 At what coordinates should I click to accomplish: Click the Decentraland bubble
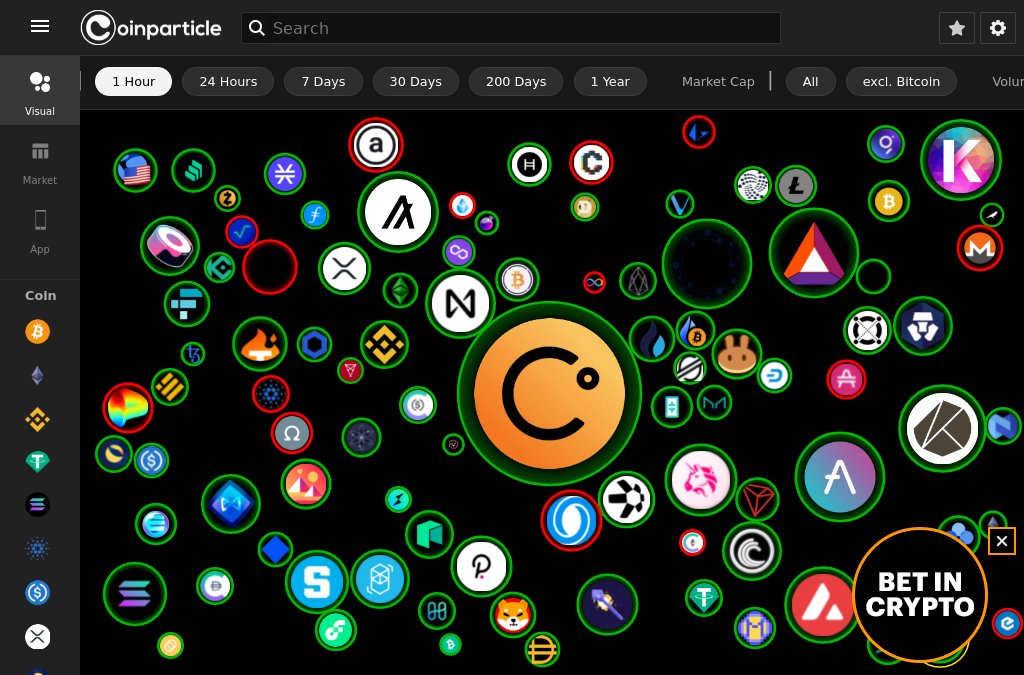(306, 484)
